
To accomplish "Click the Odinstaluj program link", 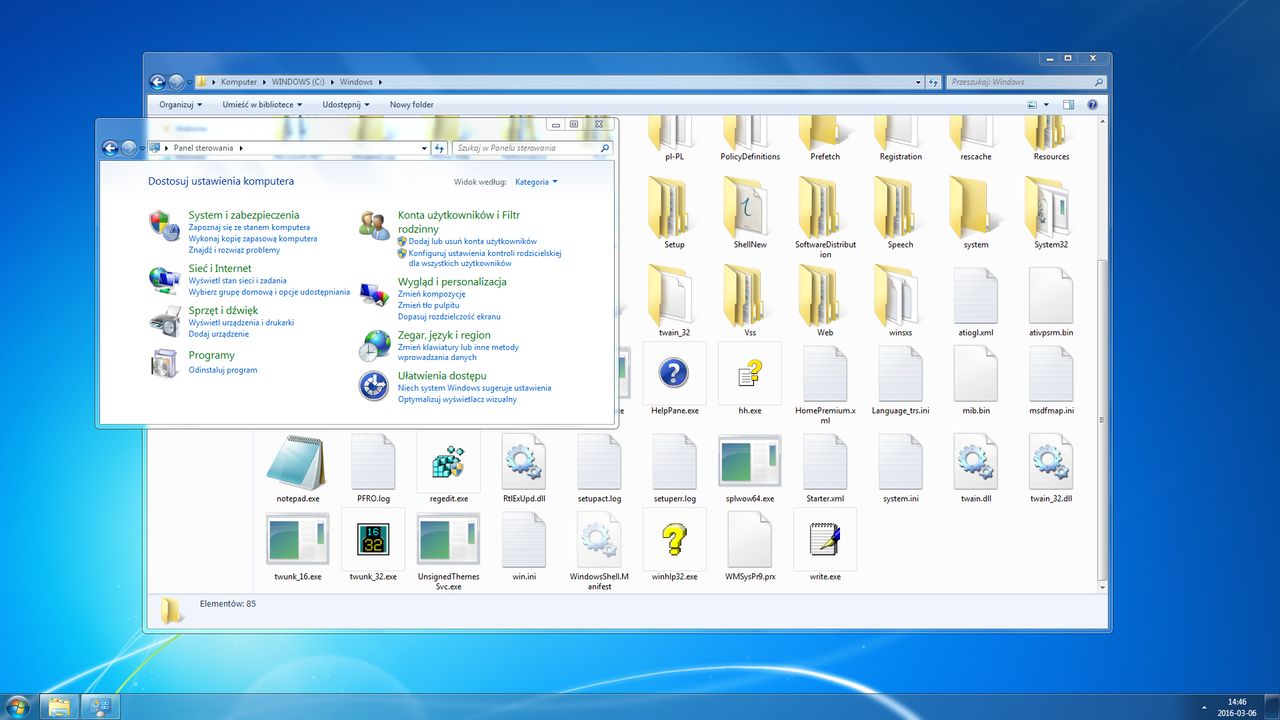I will (223, 370).
